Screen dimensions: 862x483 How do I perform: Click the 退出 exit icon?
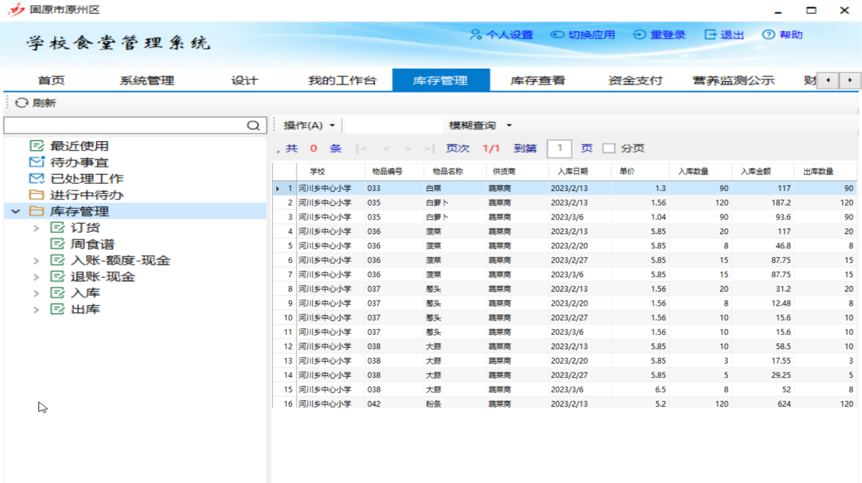coord(710,35)
